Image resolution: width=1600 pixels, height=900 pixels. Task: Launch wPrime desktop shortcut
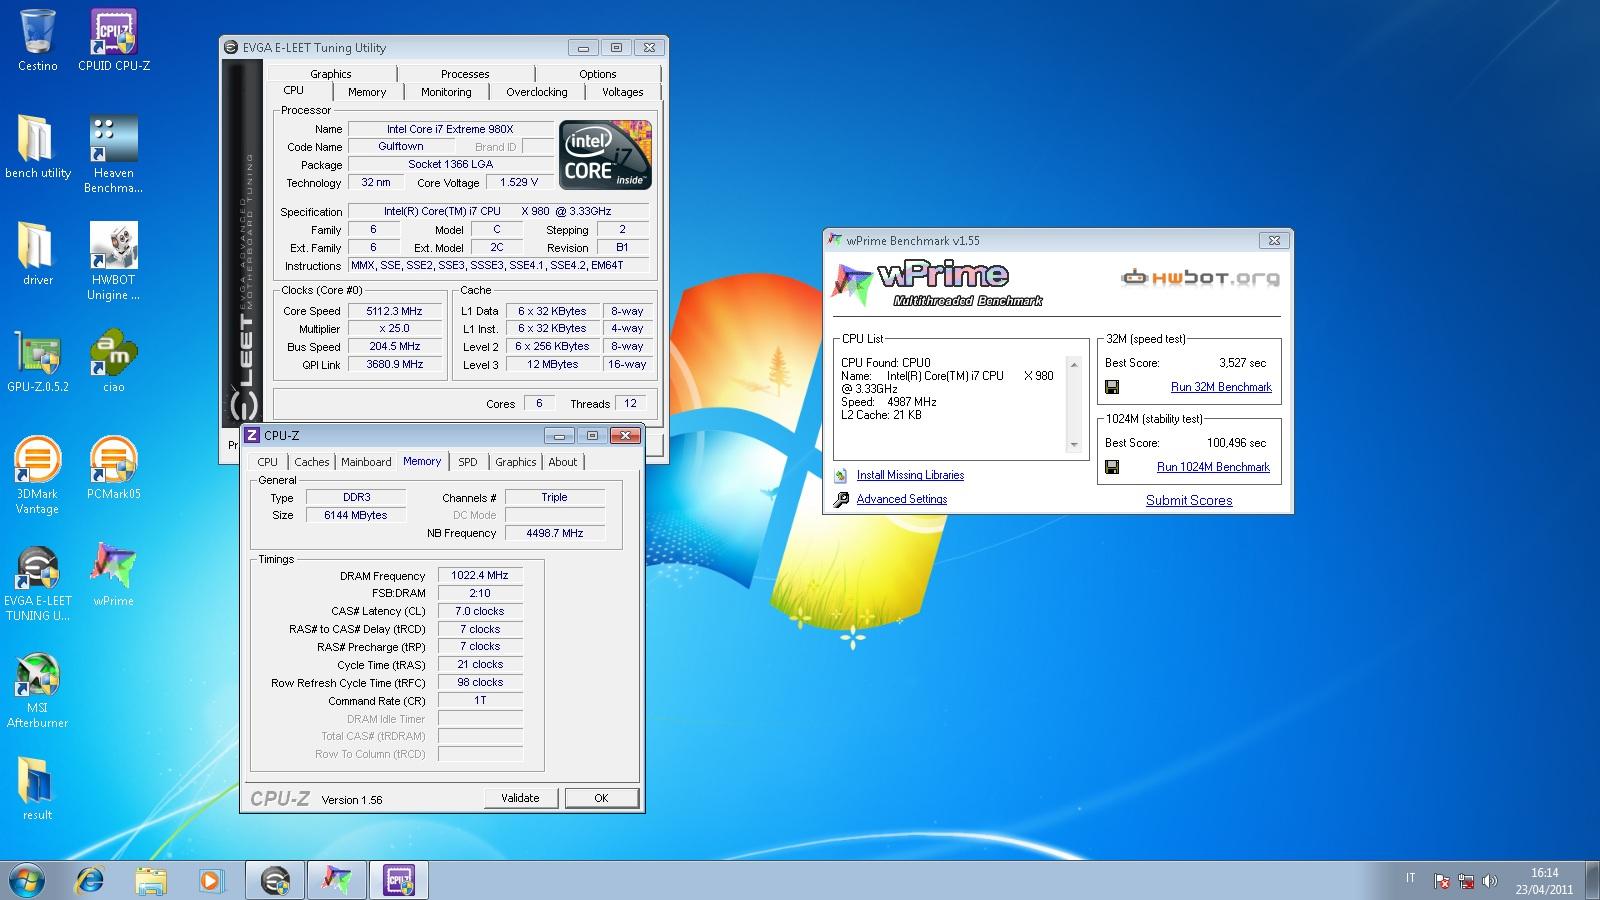pos(114,575)
